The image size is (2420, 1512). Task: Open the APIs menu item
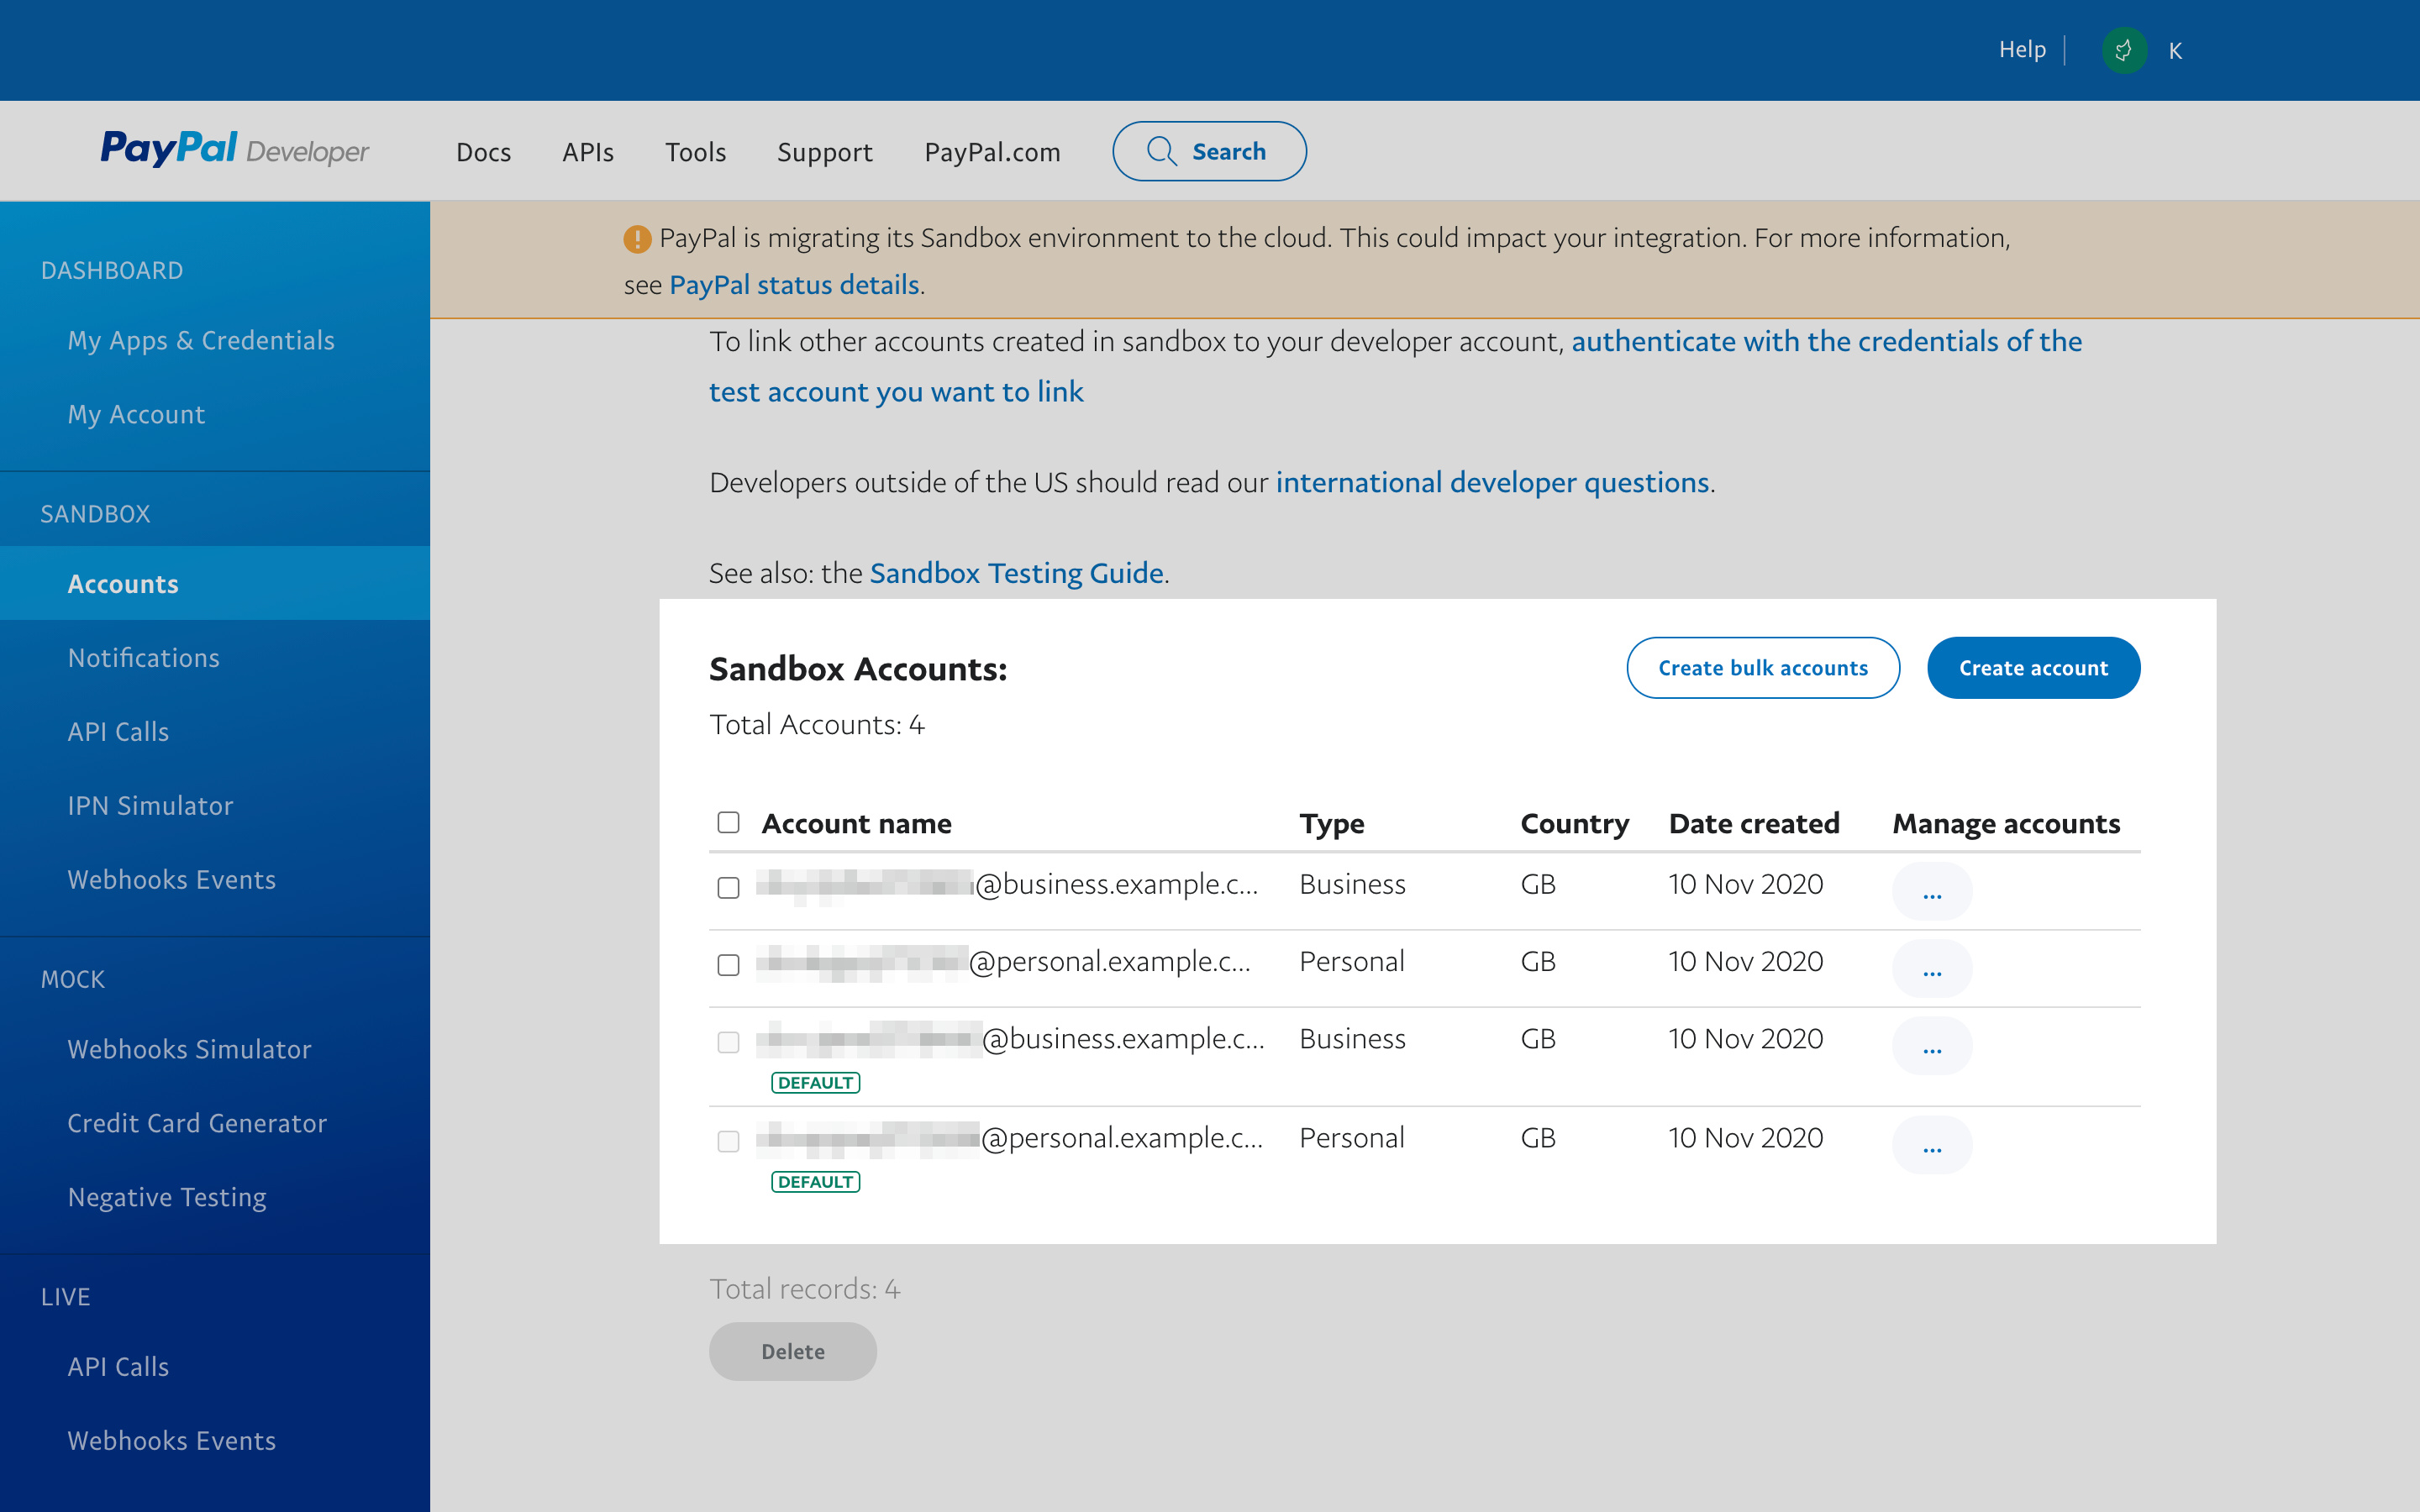587,150
